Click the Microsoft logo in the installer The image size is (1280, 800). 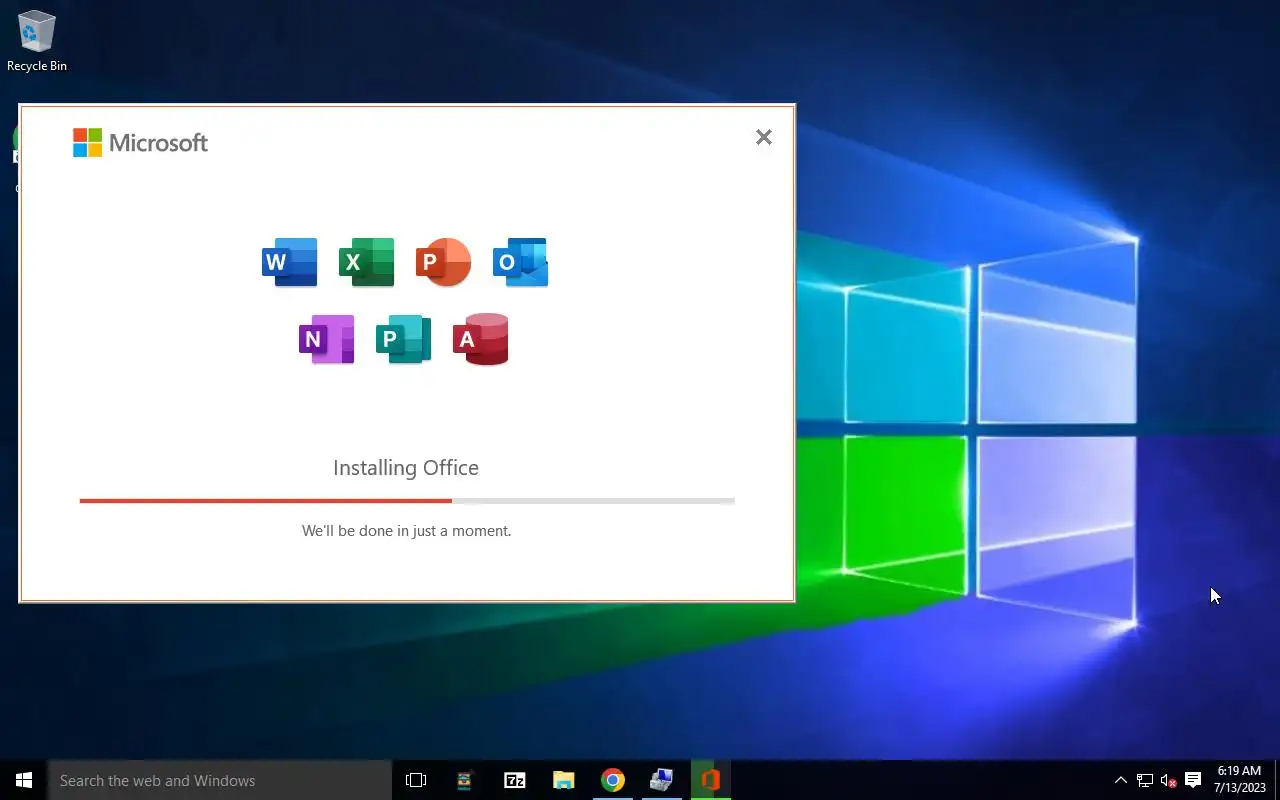tap(140, 143)
